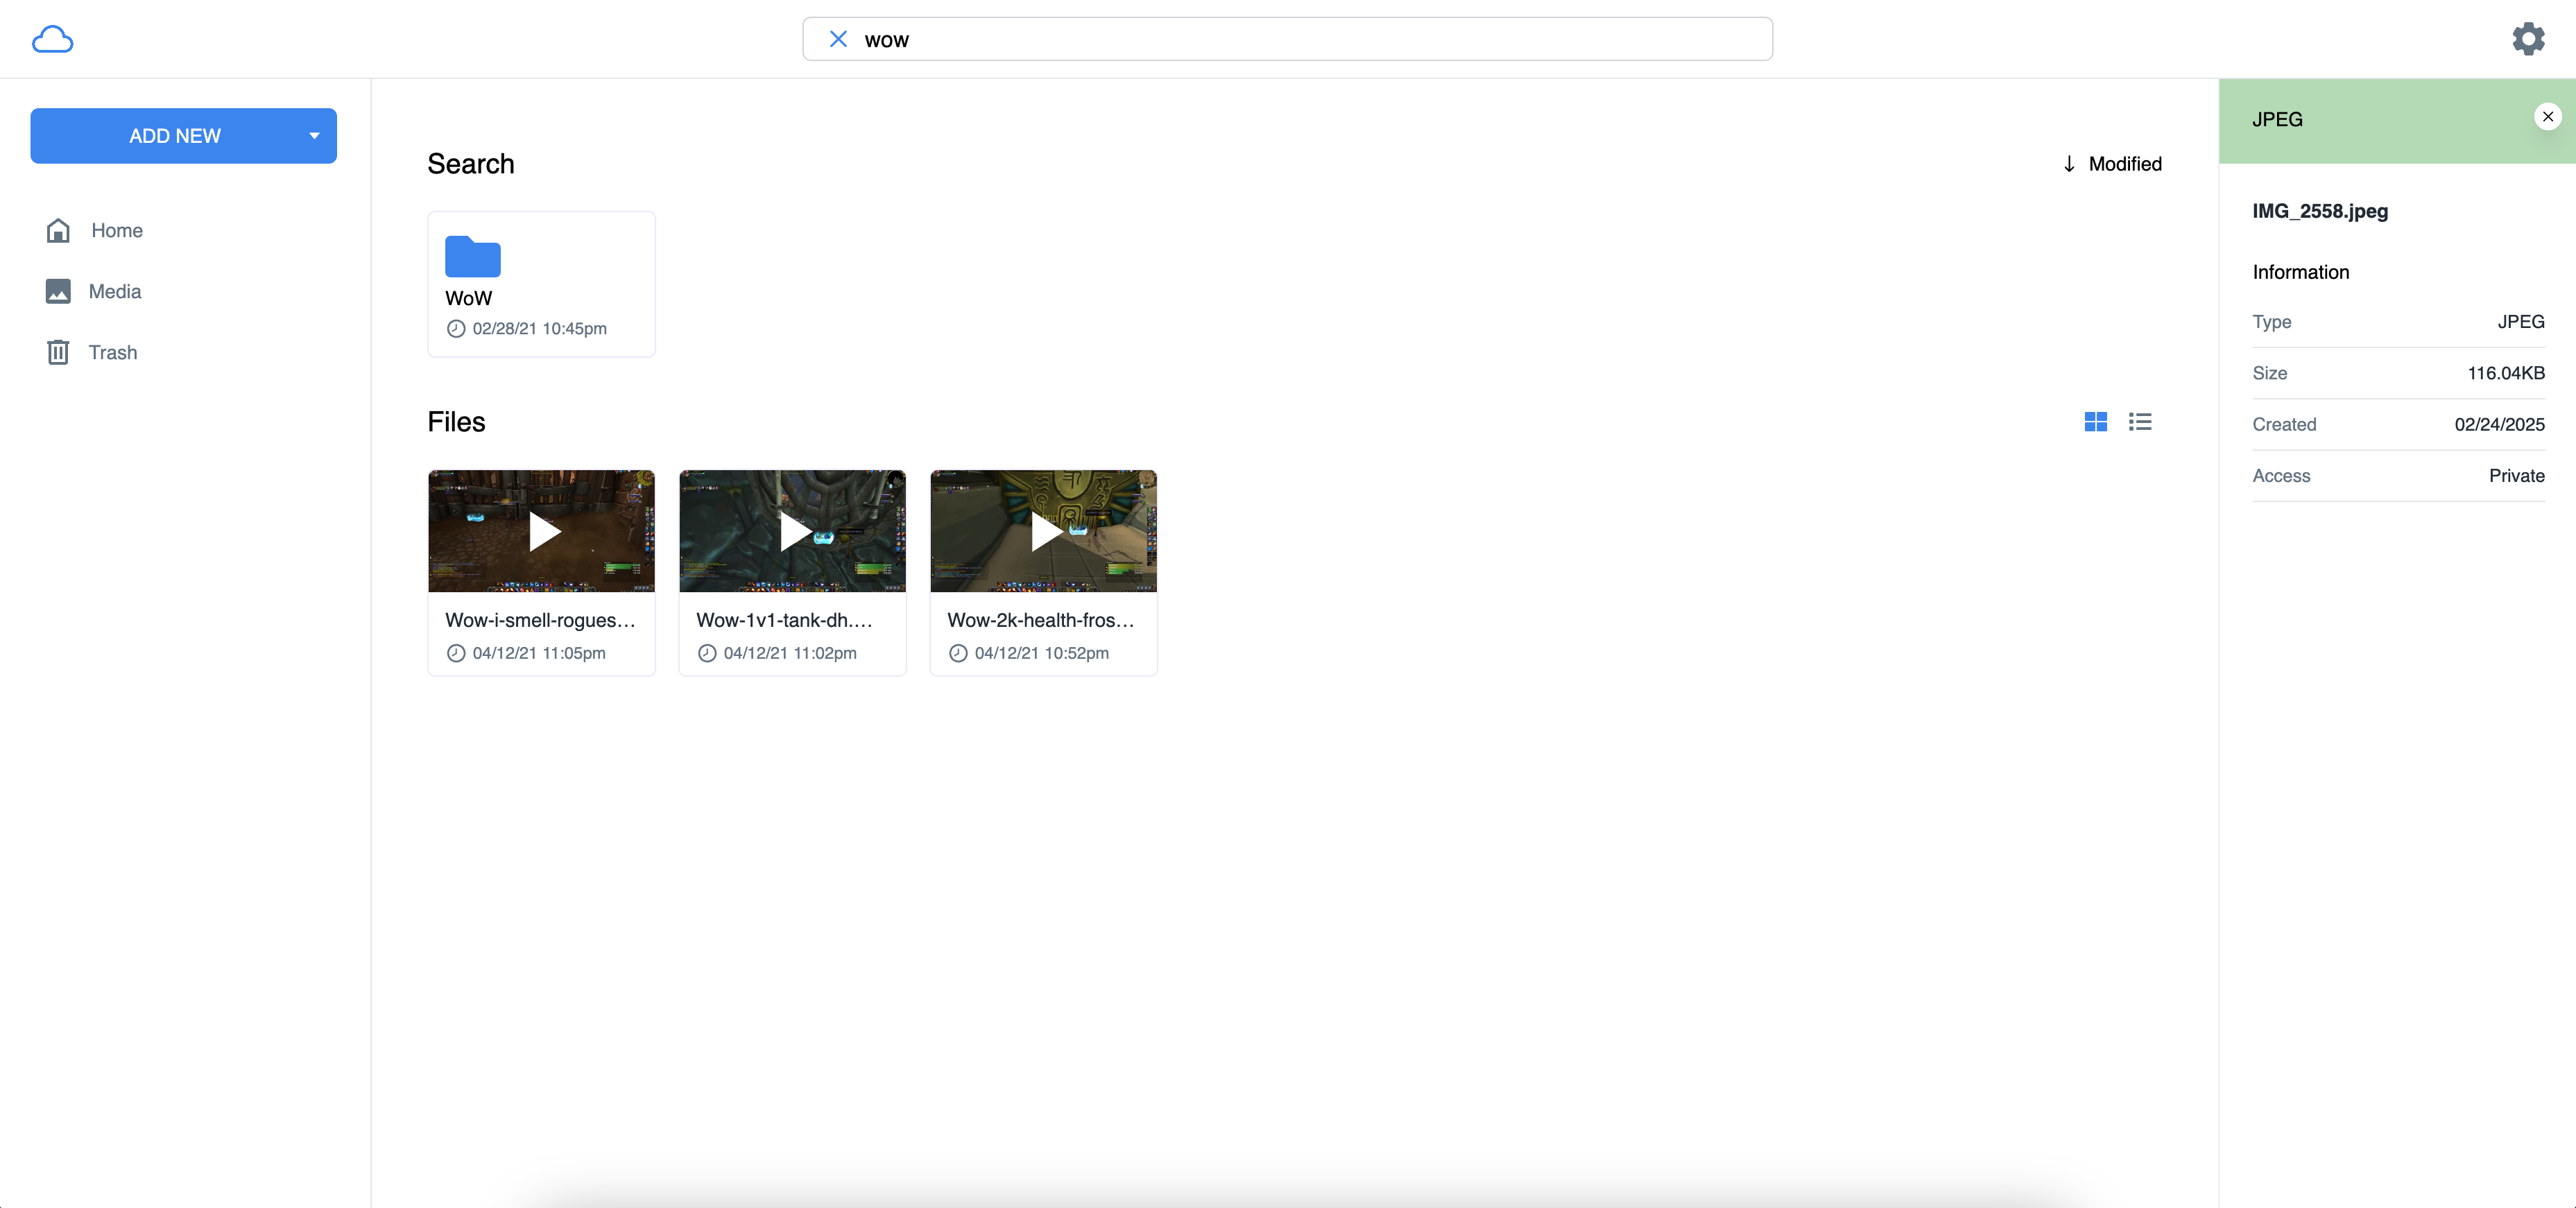The height and width of the screenshot is (1208, 2576).
Task: Go to Media section
Action: [115, 291]
